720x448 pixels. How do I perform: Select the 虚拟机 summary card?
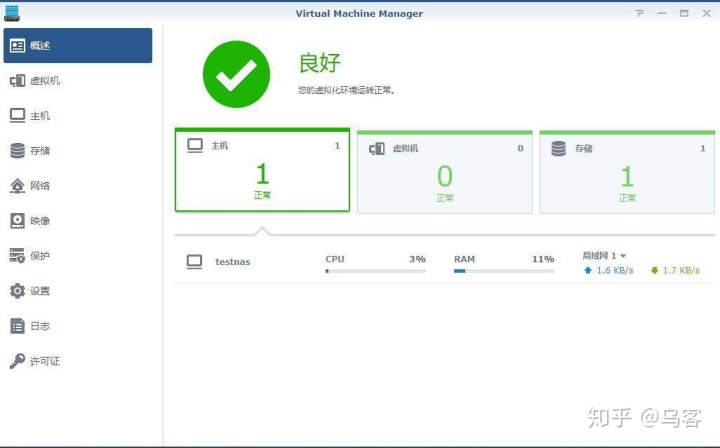coord(444,172)
